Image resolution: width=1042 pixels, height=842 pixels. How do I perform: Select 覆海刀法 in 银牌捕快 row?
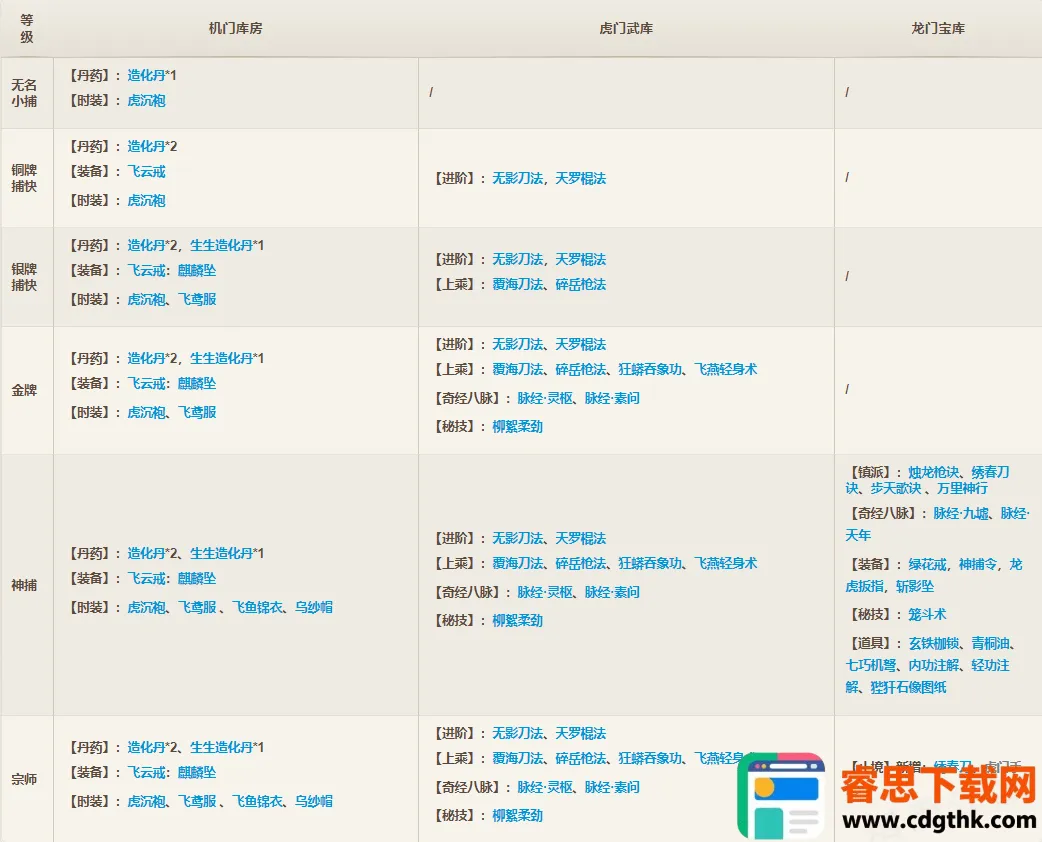point(517,285)
